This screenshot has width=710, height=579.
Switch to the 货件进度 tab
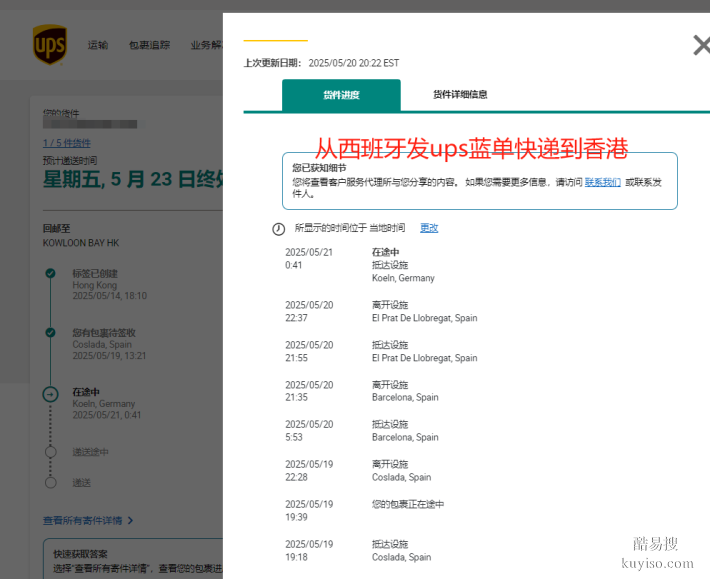pos(341,95)
